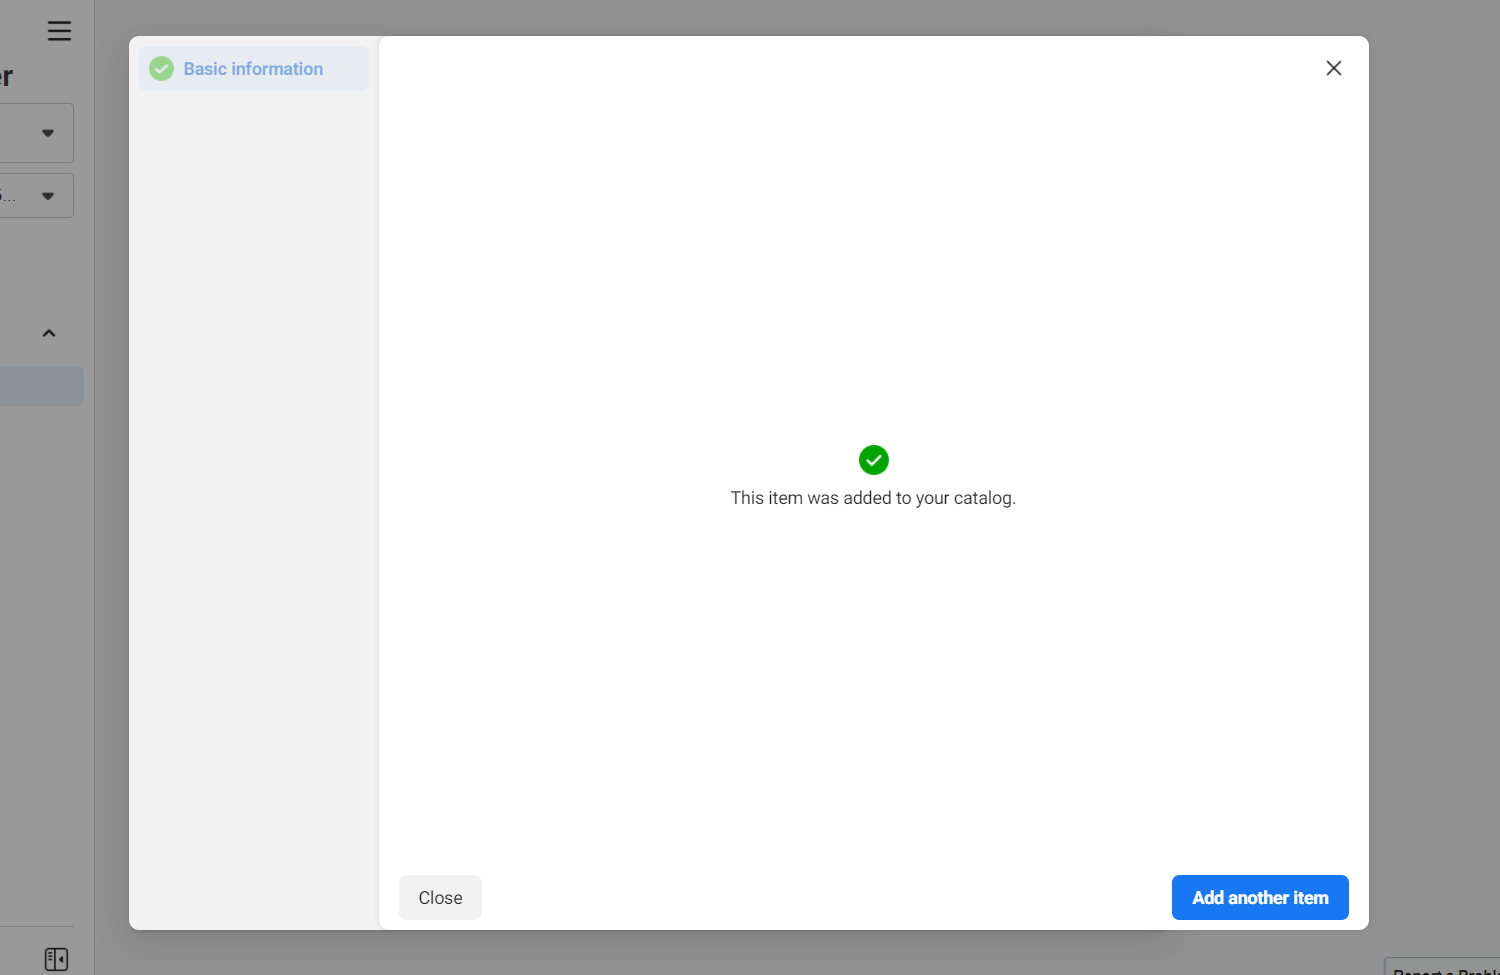The image size is (1500, 975).
Task: Click truncated text in lower sidebar dropdown
Action: 8,196
